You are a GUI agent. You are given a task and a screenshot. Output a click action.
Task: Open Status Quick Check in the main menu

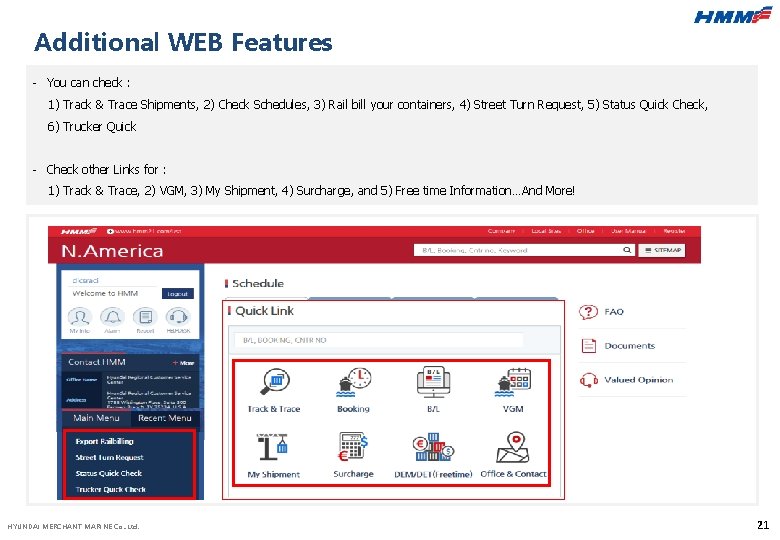108,473
